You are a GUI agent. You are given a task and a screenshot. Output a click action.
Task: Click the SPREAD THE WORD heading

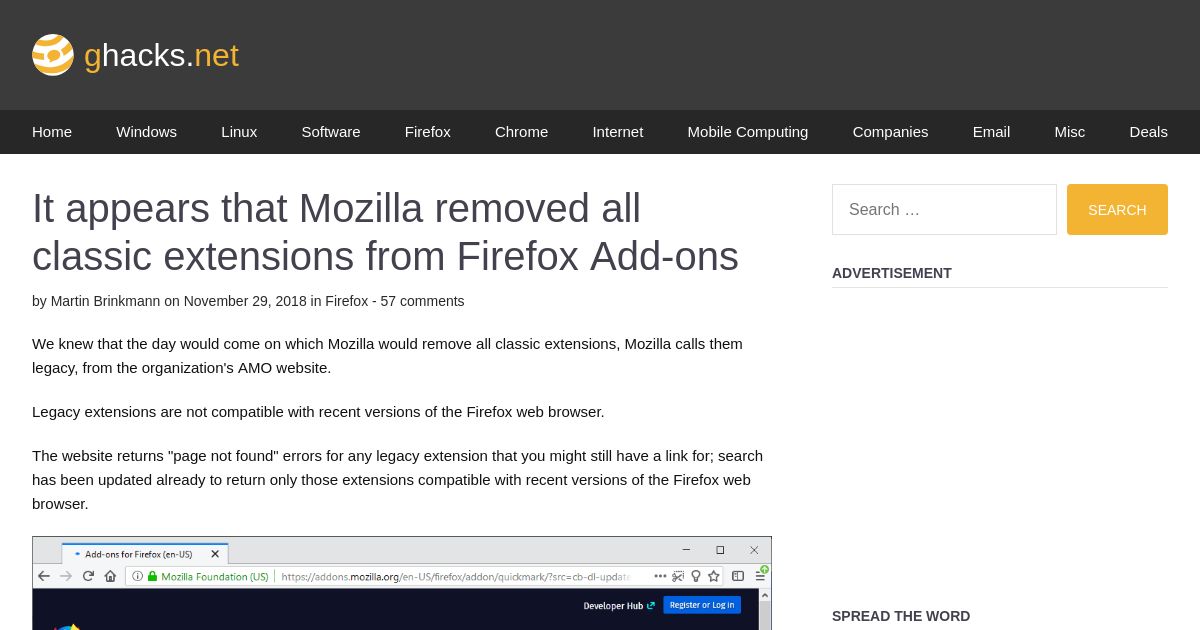901,616
